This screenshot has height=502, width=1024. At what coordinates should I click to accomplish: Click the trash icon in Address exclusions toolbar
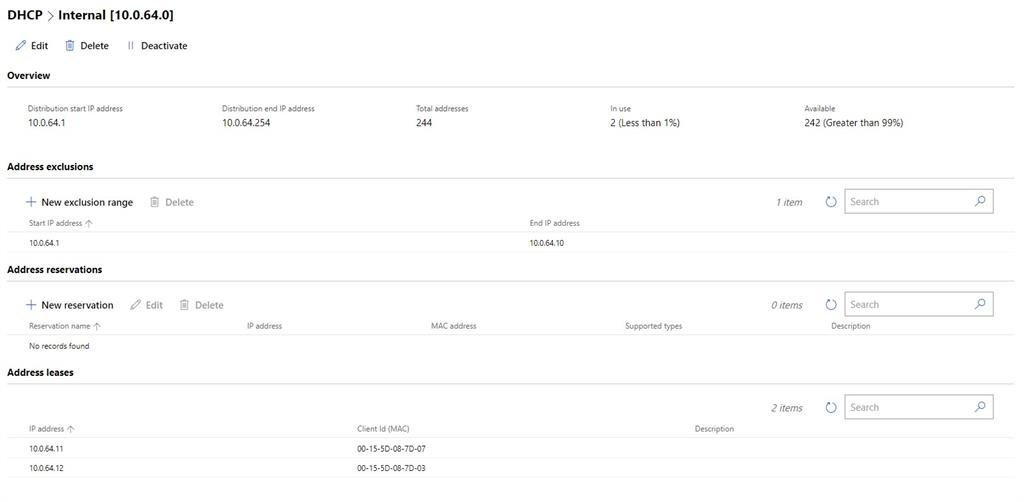click(155, 202)
